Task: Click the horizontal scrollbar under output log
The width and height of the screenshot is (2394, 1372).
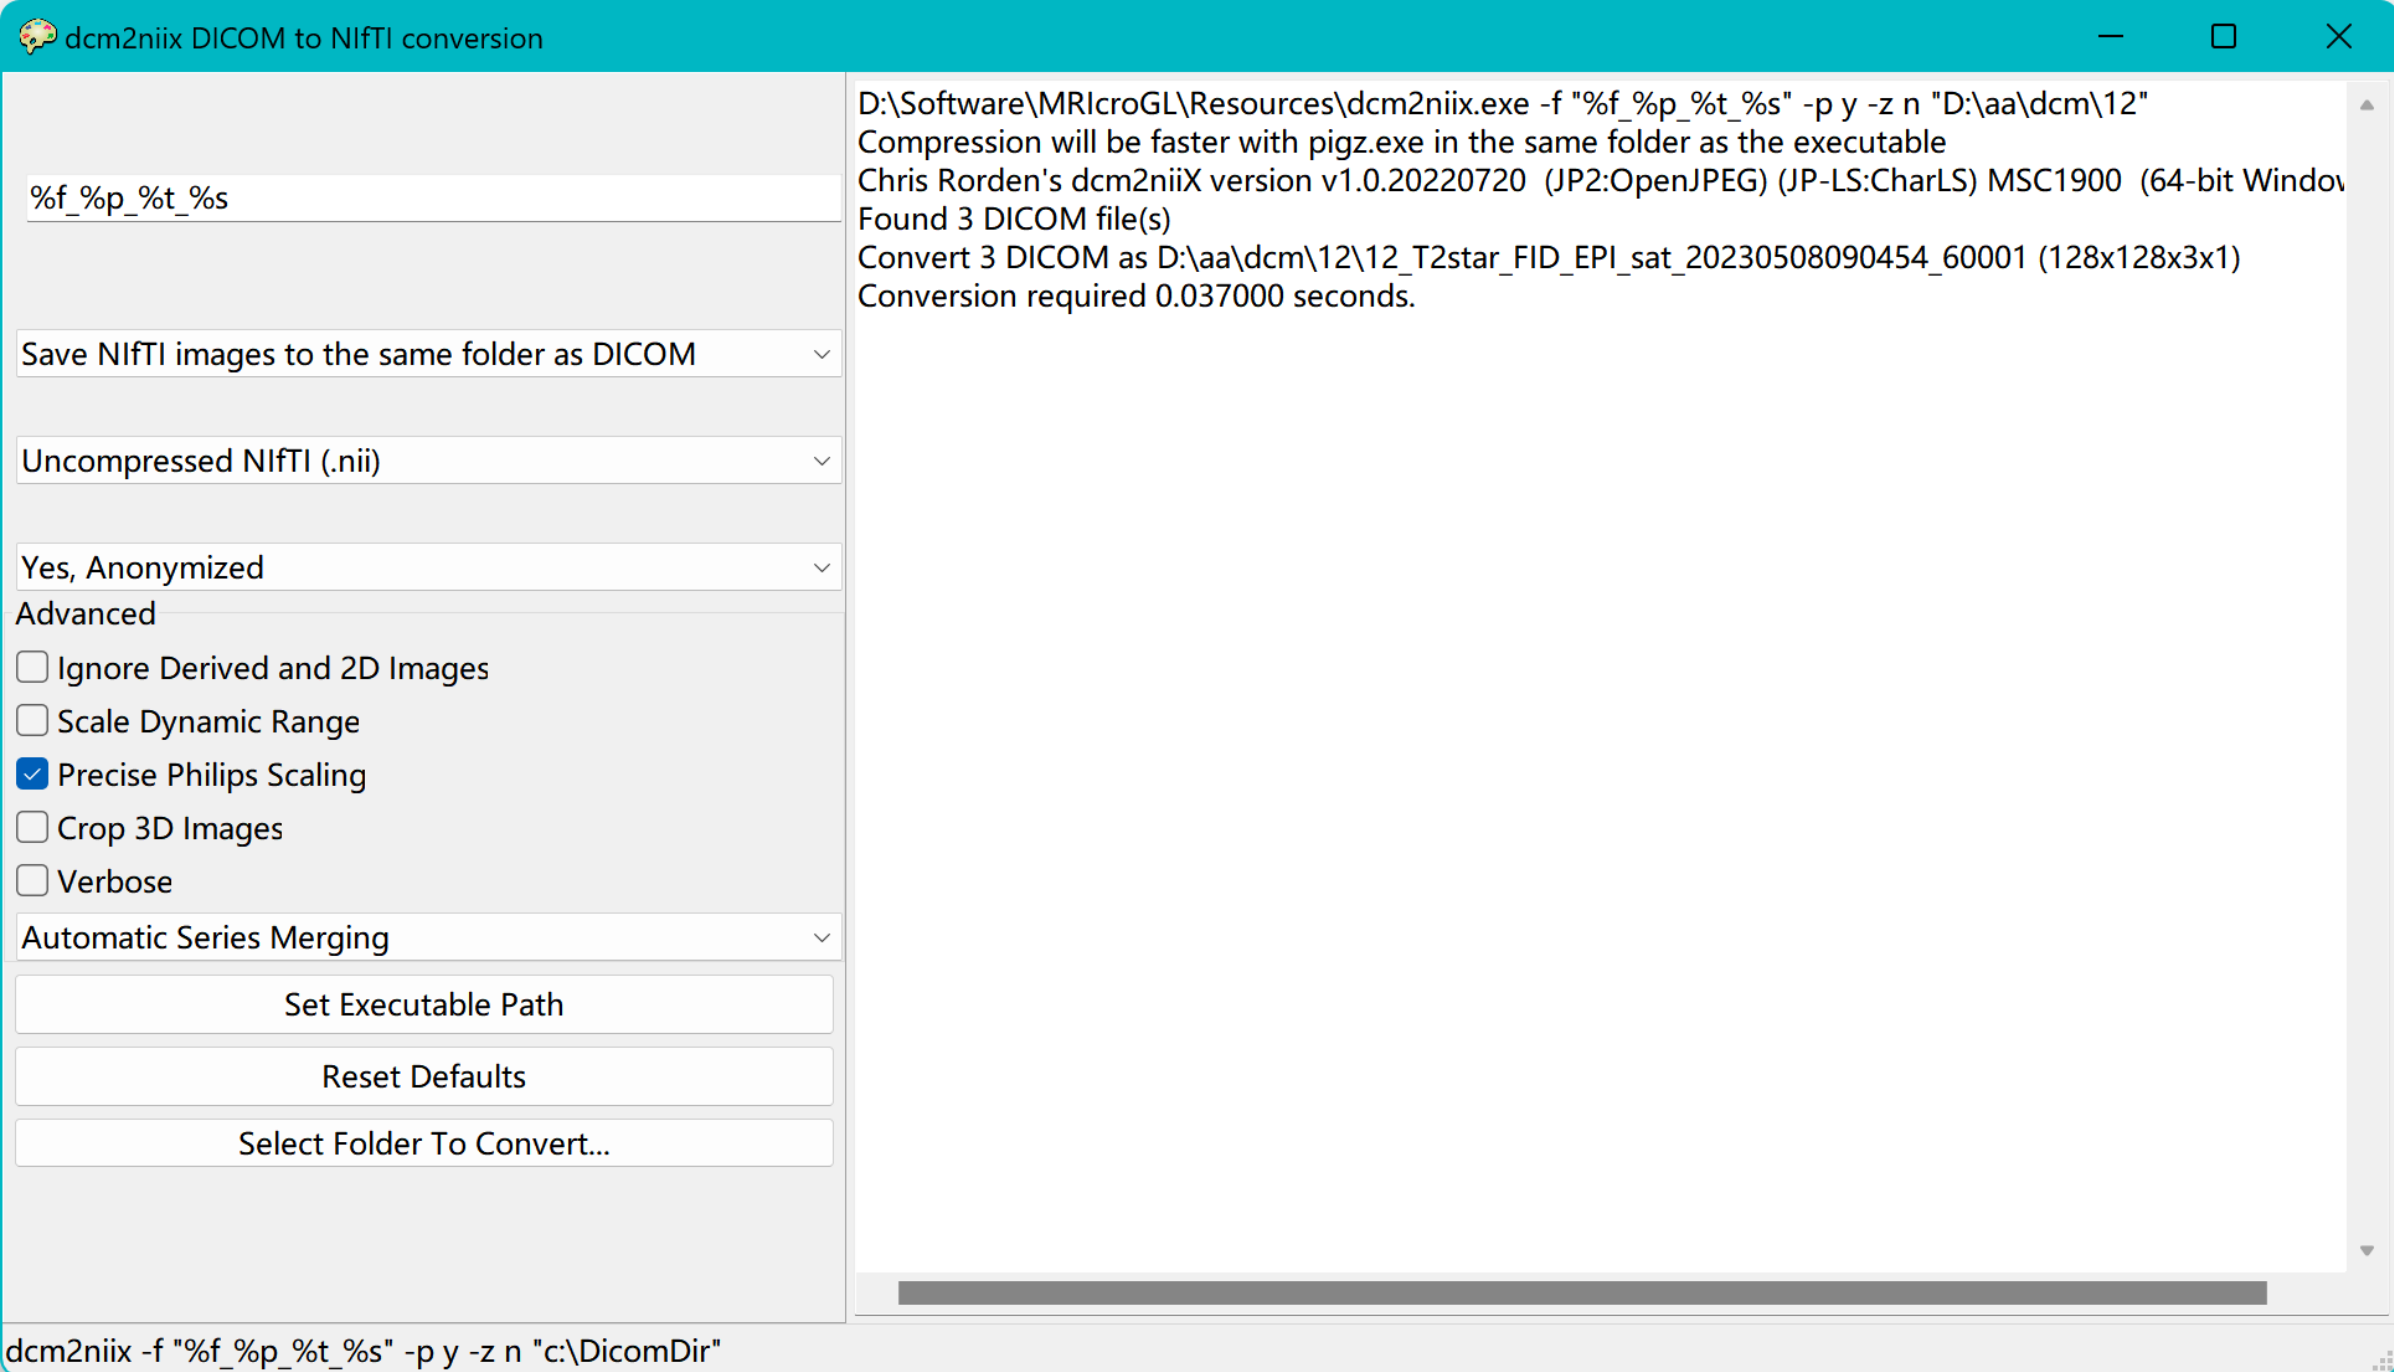Action: click(1580, 1293)
